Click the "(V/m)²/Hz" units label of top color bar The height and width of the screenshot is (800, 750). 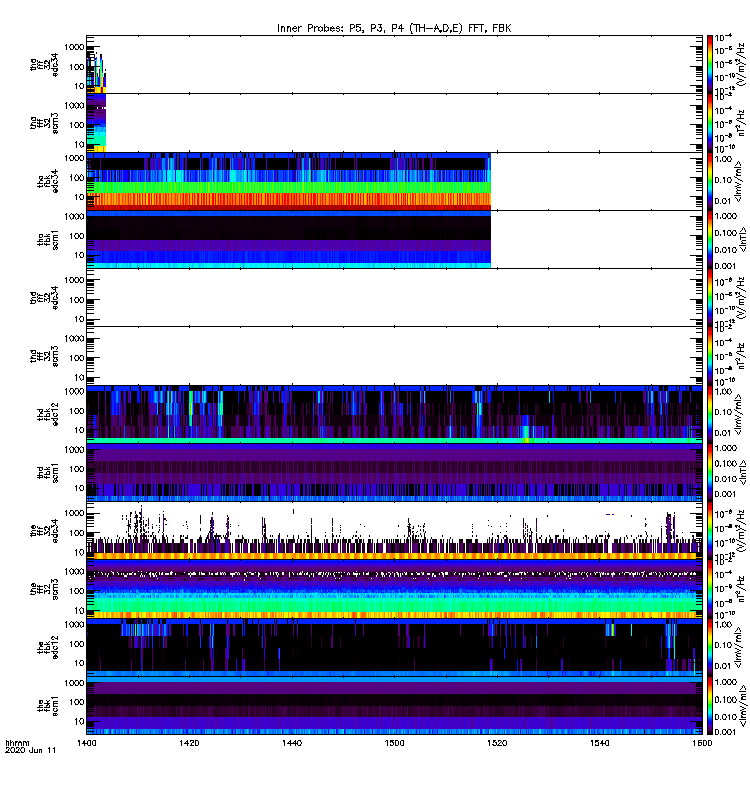point(740,64)
